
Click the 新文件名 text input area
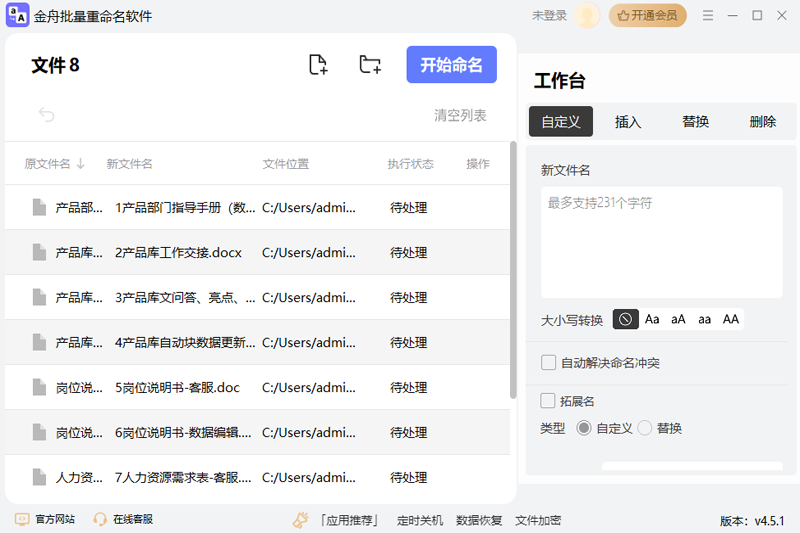[661, 242]
